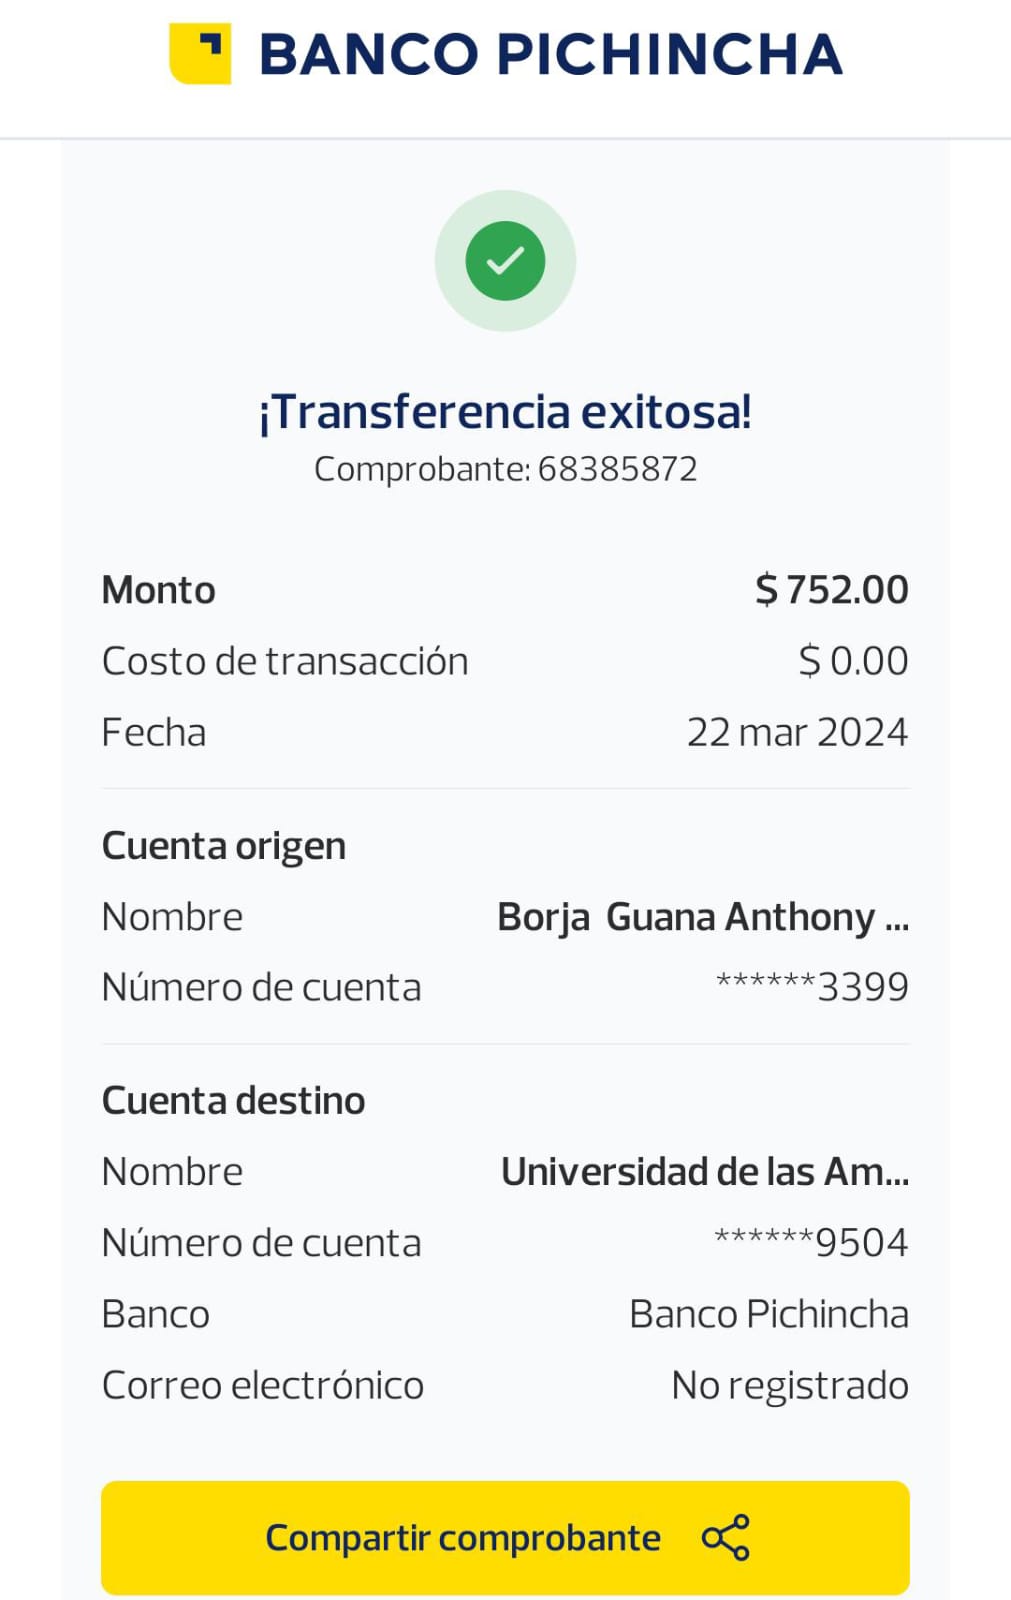
Task: Click the green success checkmark icon
Action: point(505,261)
